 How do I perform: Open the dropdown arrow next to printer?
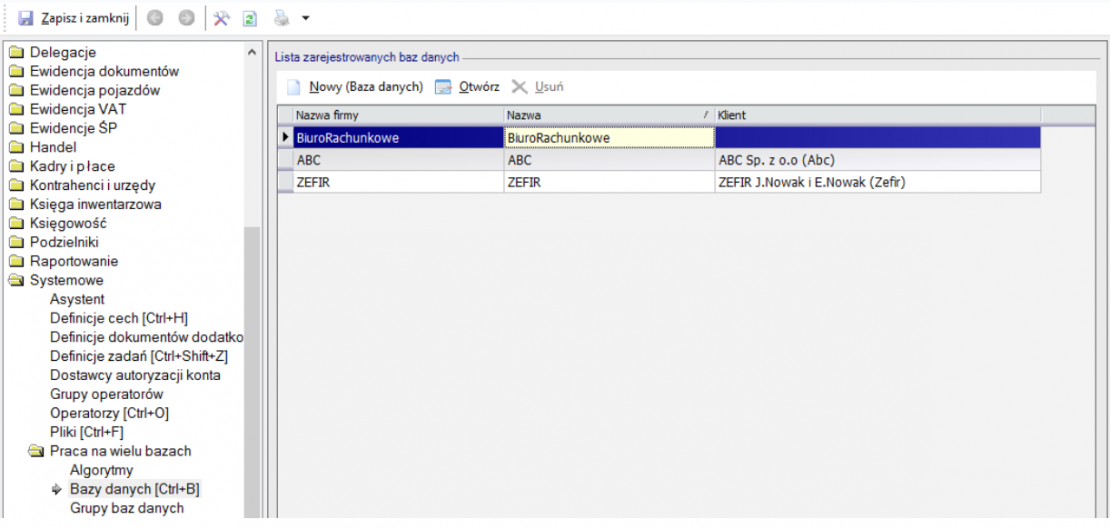(x=305, y=18)
